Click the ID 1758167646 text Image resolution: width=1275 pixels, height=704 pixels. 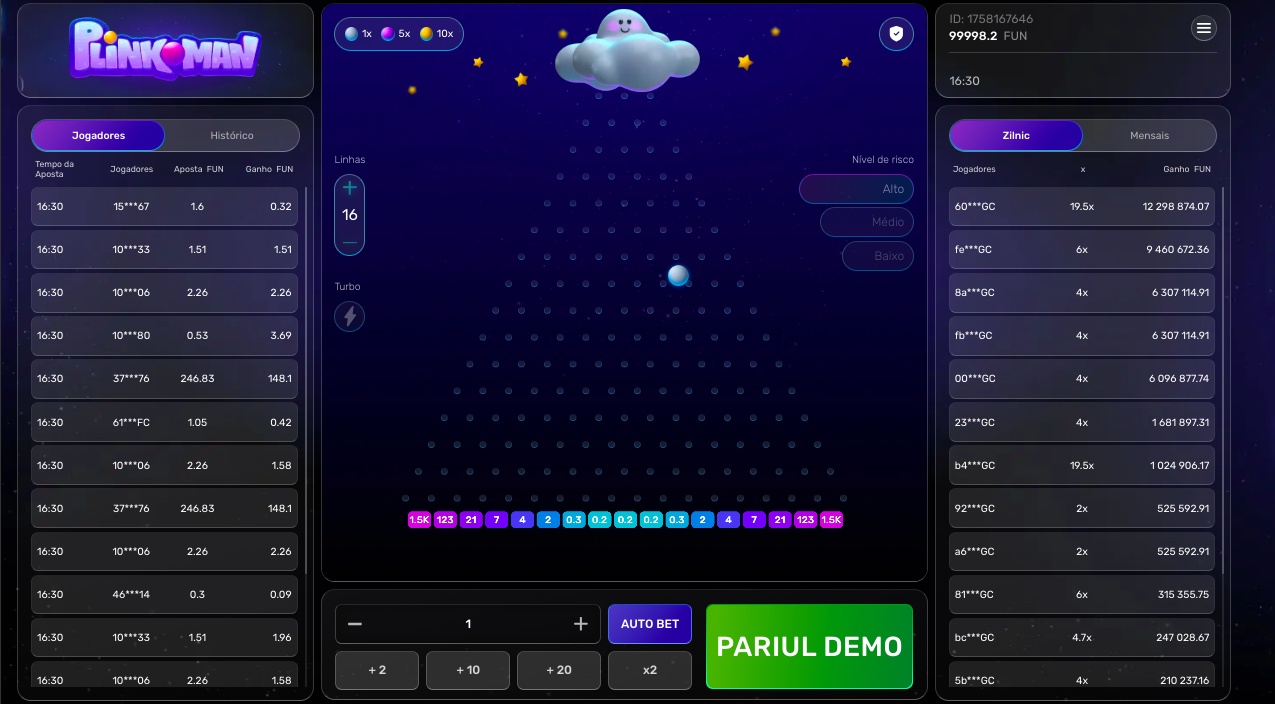991,19
